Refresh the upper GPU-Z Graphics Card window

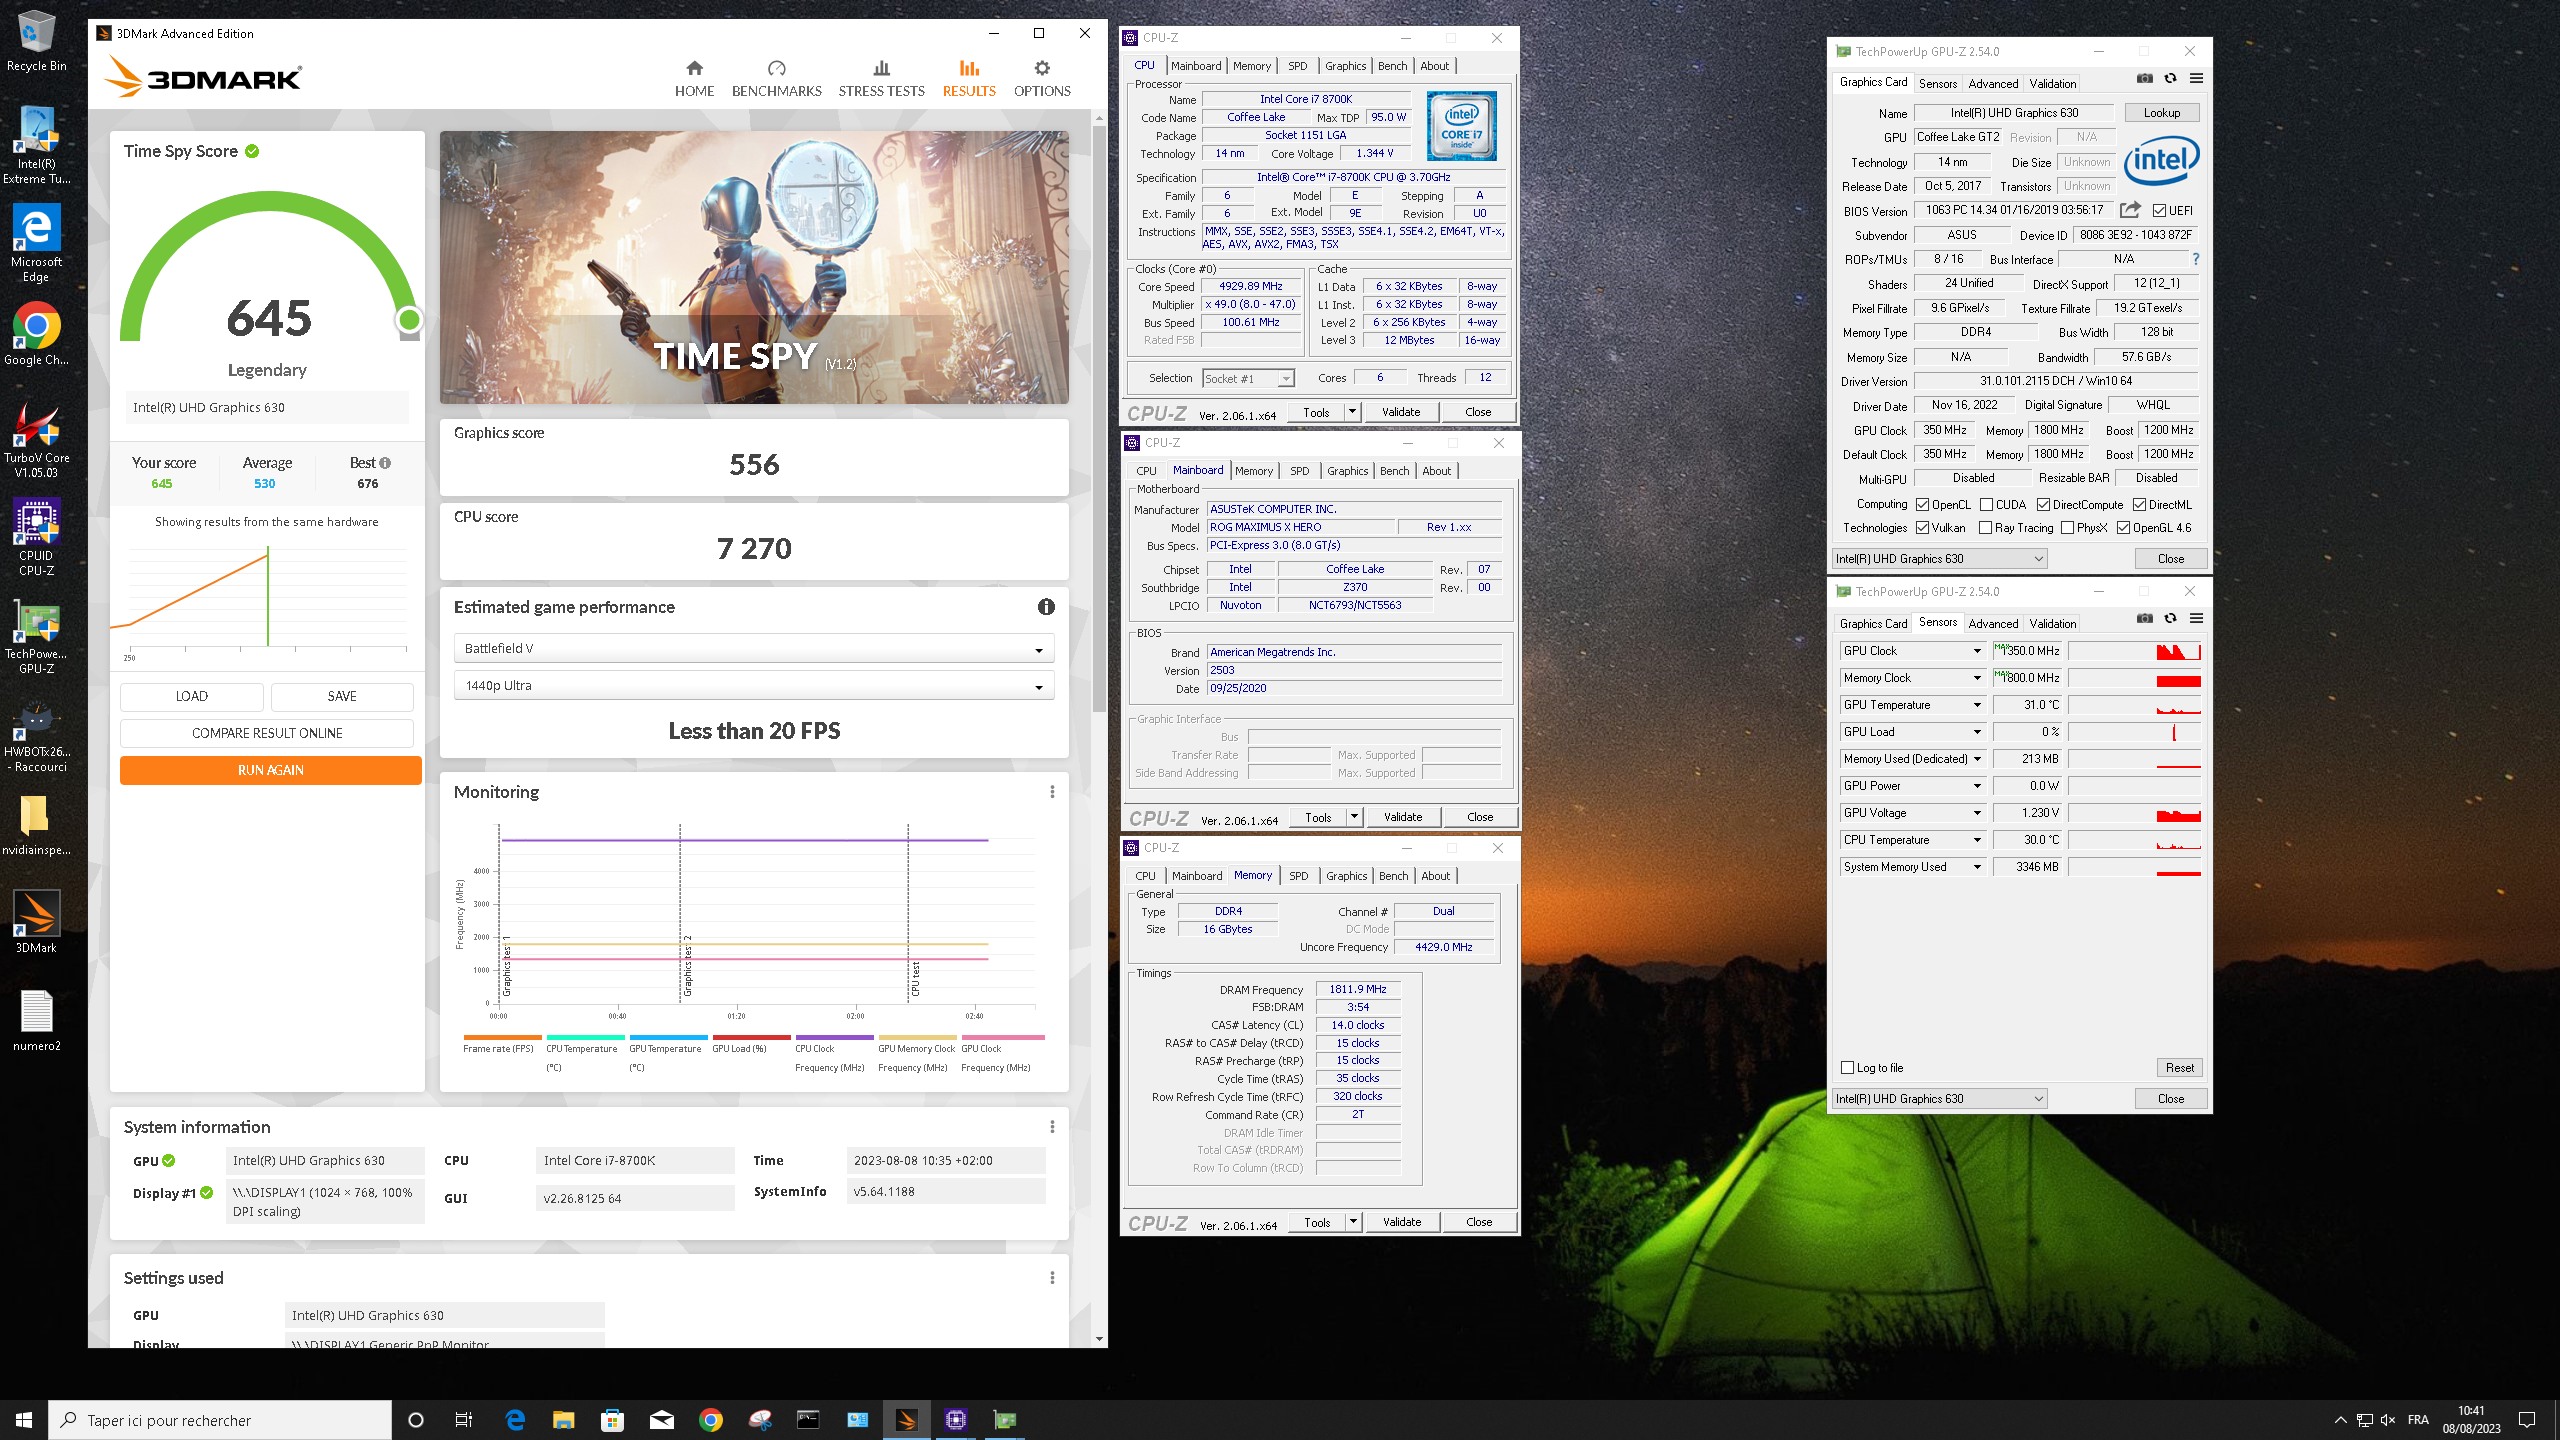[x=2170, y=78]
